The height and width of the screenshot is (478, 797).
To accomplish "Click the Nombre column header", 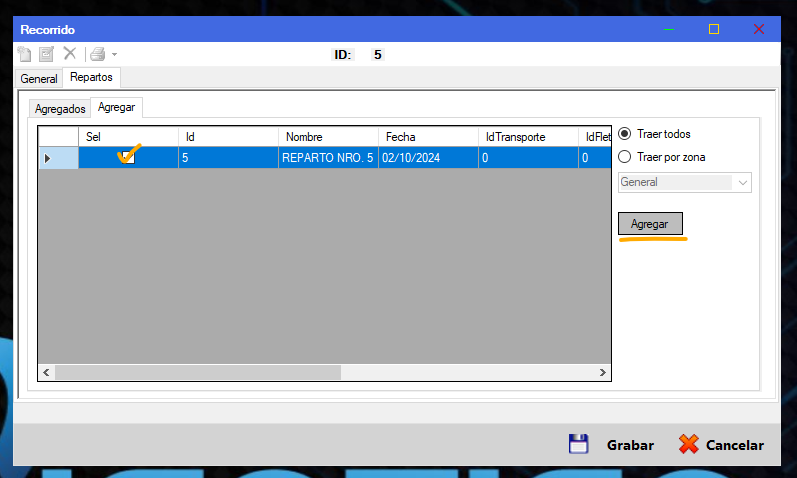I will [x=327, y=137].
